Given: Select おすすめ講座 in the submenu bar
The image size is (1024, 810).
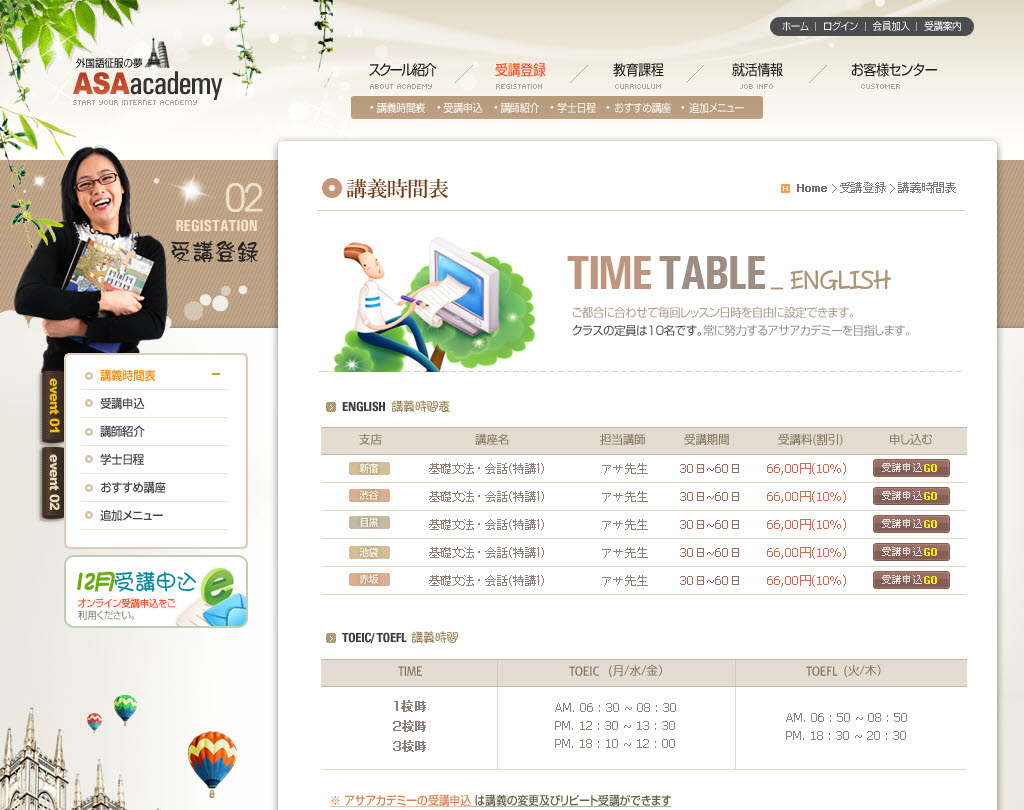Looking at the screenshot, I should 641,108.
